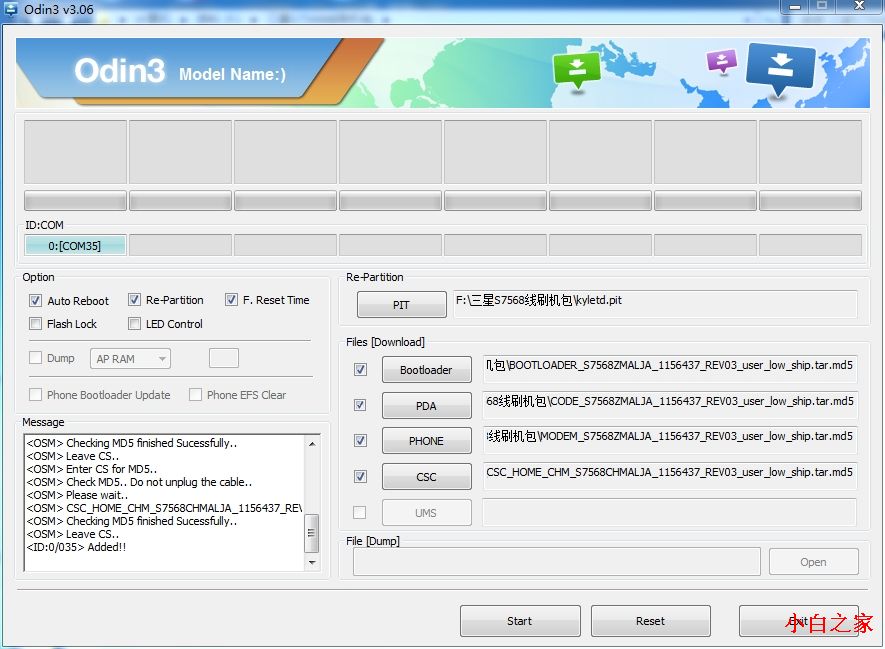
Task: Click the '<ID:0/035> Added!!' log line
Action: [76, 547]
